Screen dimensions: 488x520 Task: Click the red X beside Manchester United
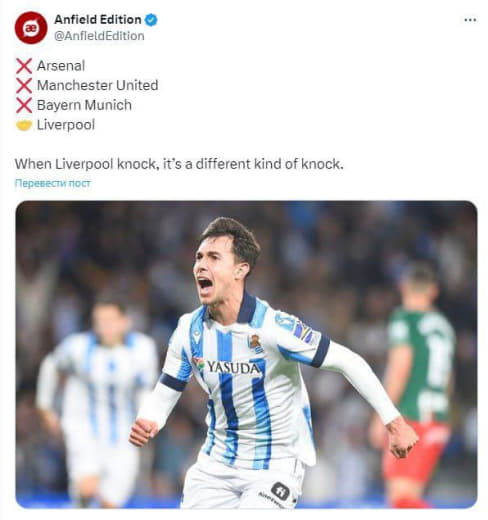(x=24, y=86)
